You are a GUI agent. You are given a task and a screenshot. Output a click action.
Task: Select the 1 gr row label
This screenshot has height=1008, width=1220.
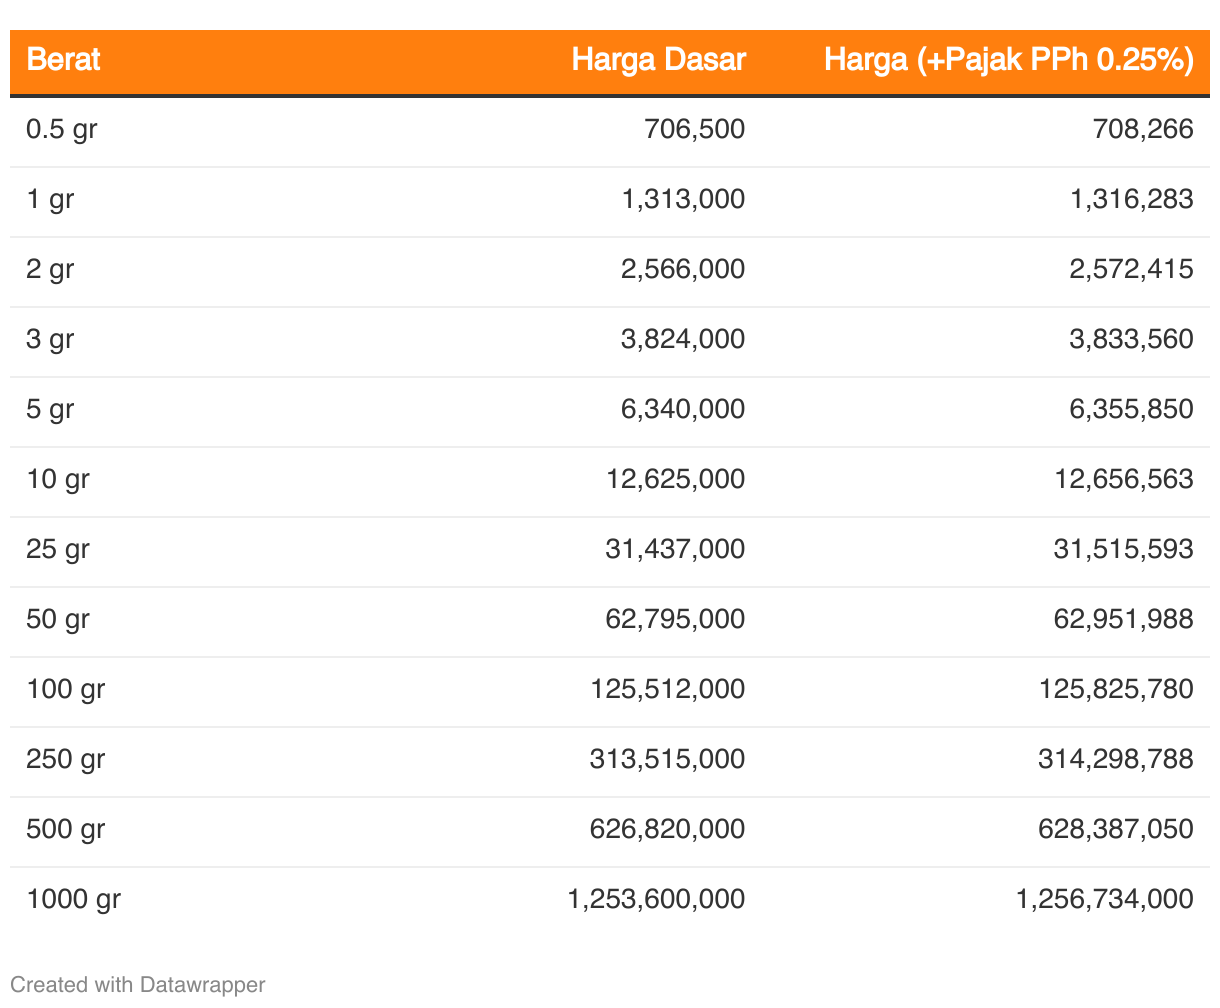(x=50, y=200)
